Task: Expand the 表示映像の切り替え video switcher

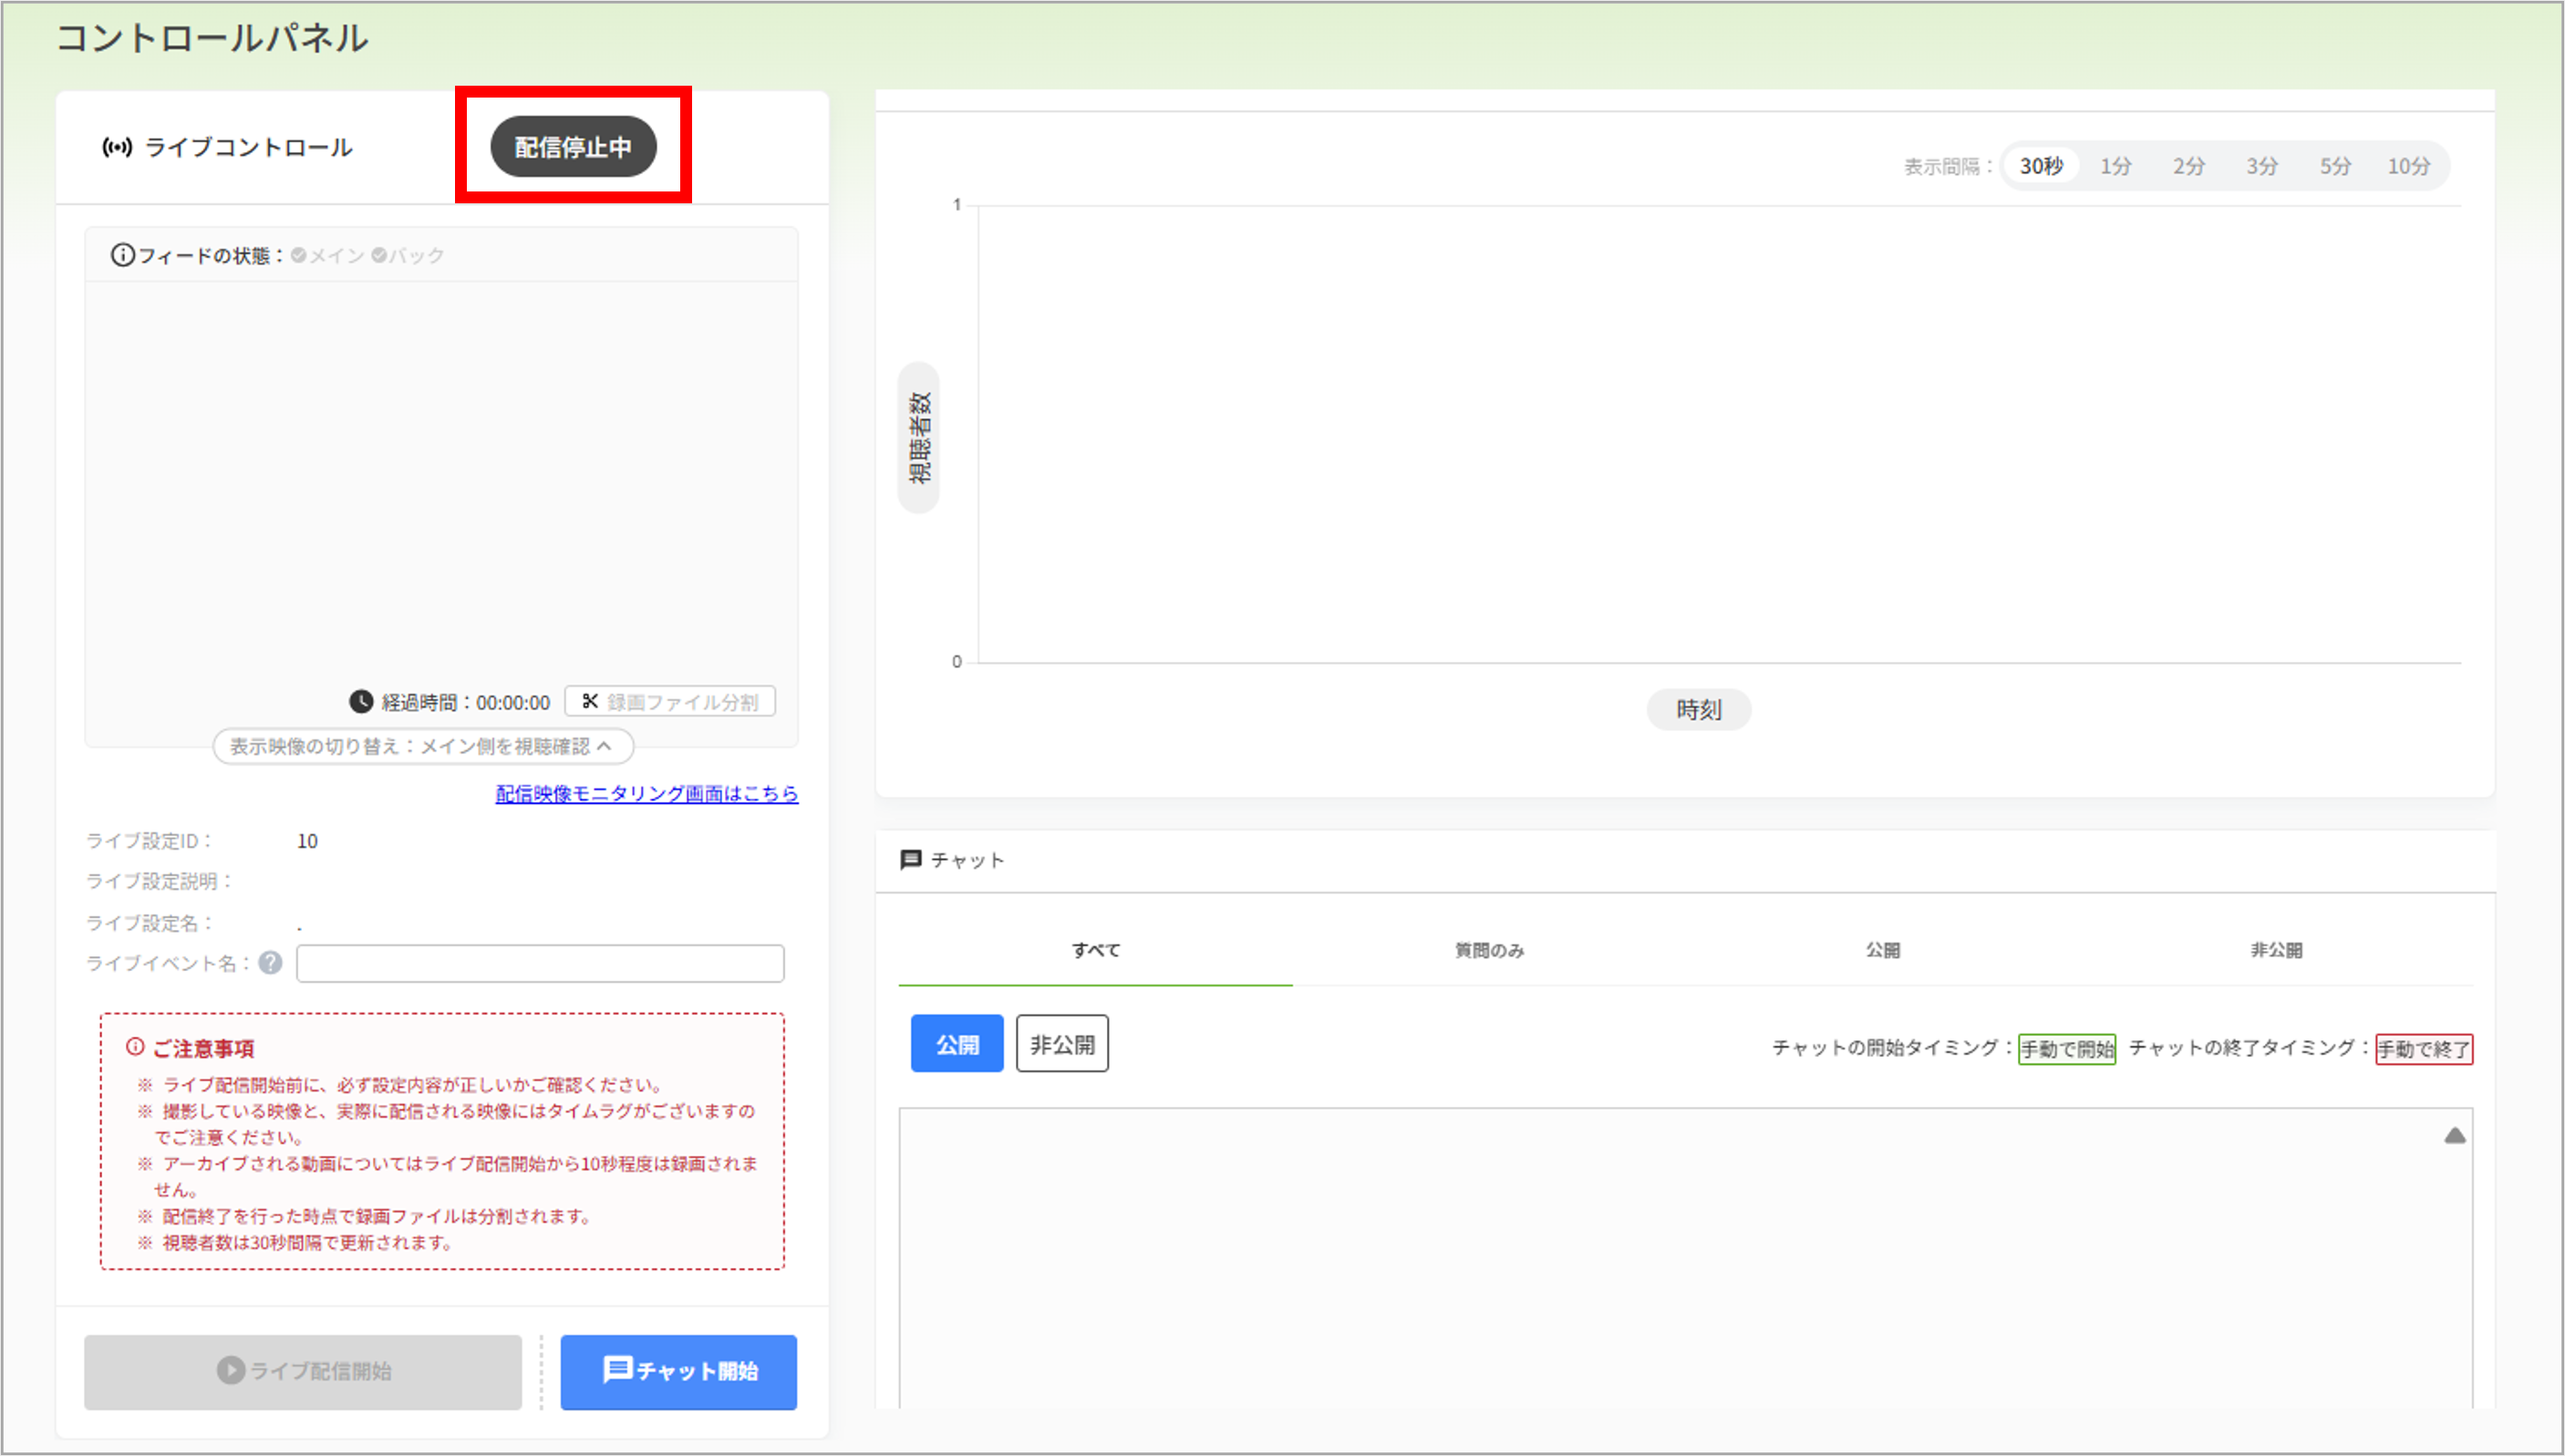Action: tap(423, 746)
